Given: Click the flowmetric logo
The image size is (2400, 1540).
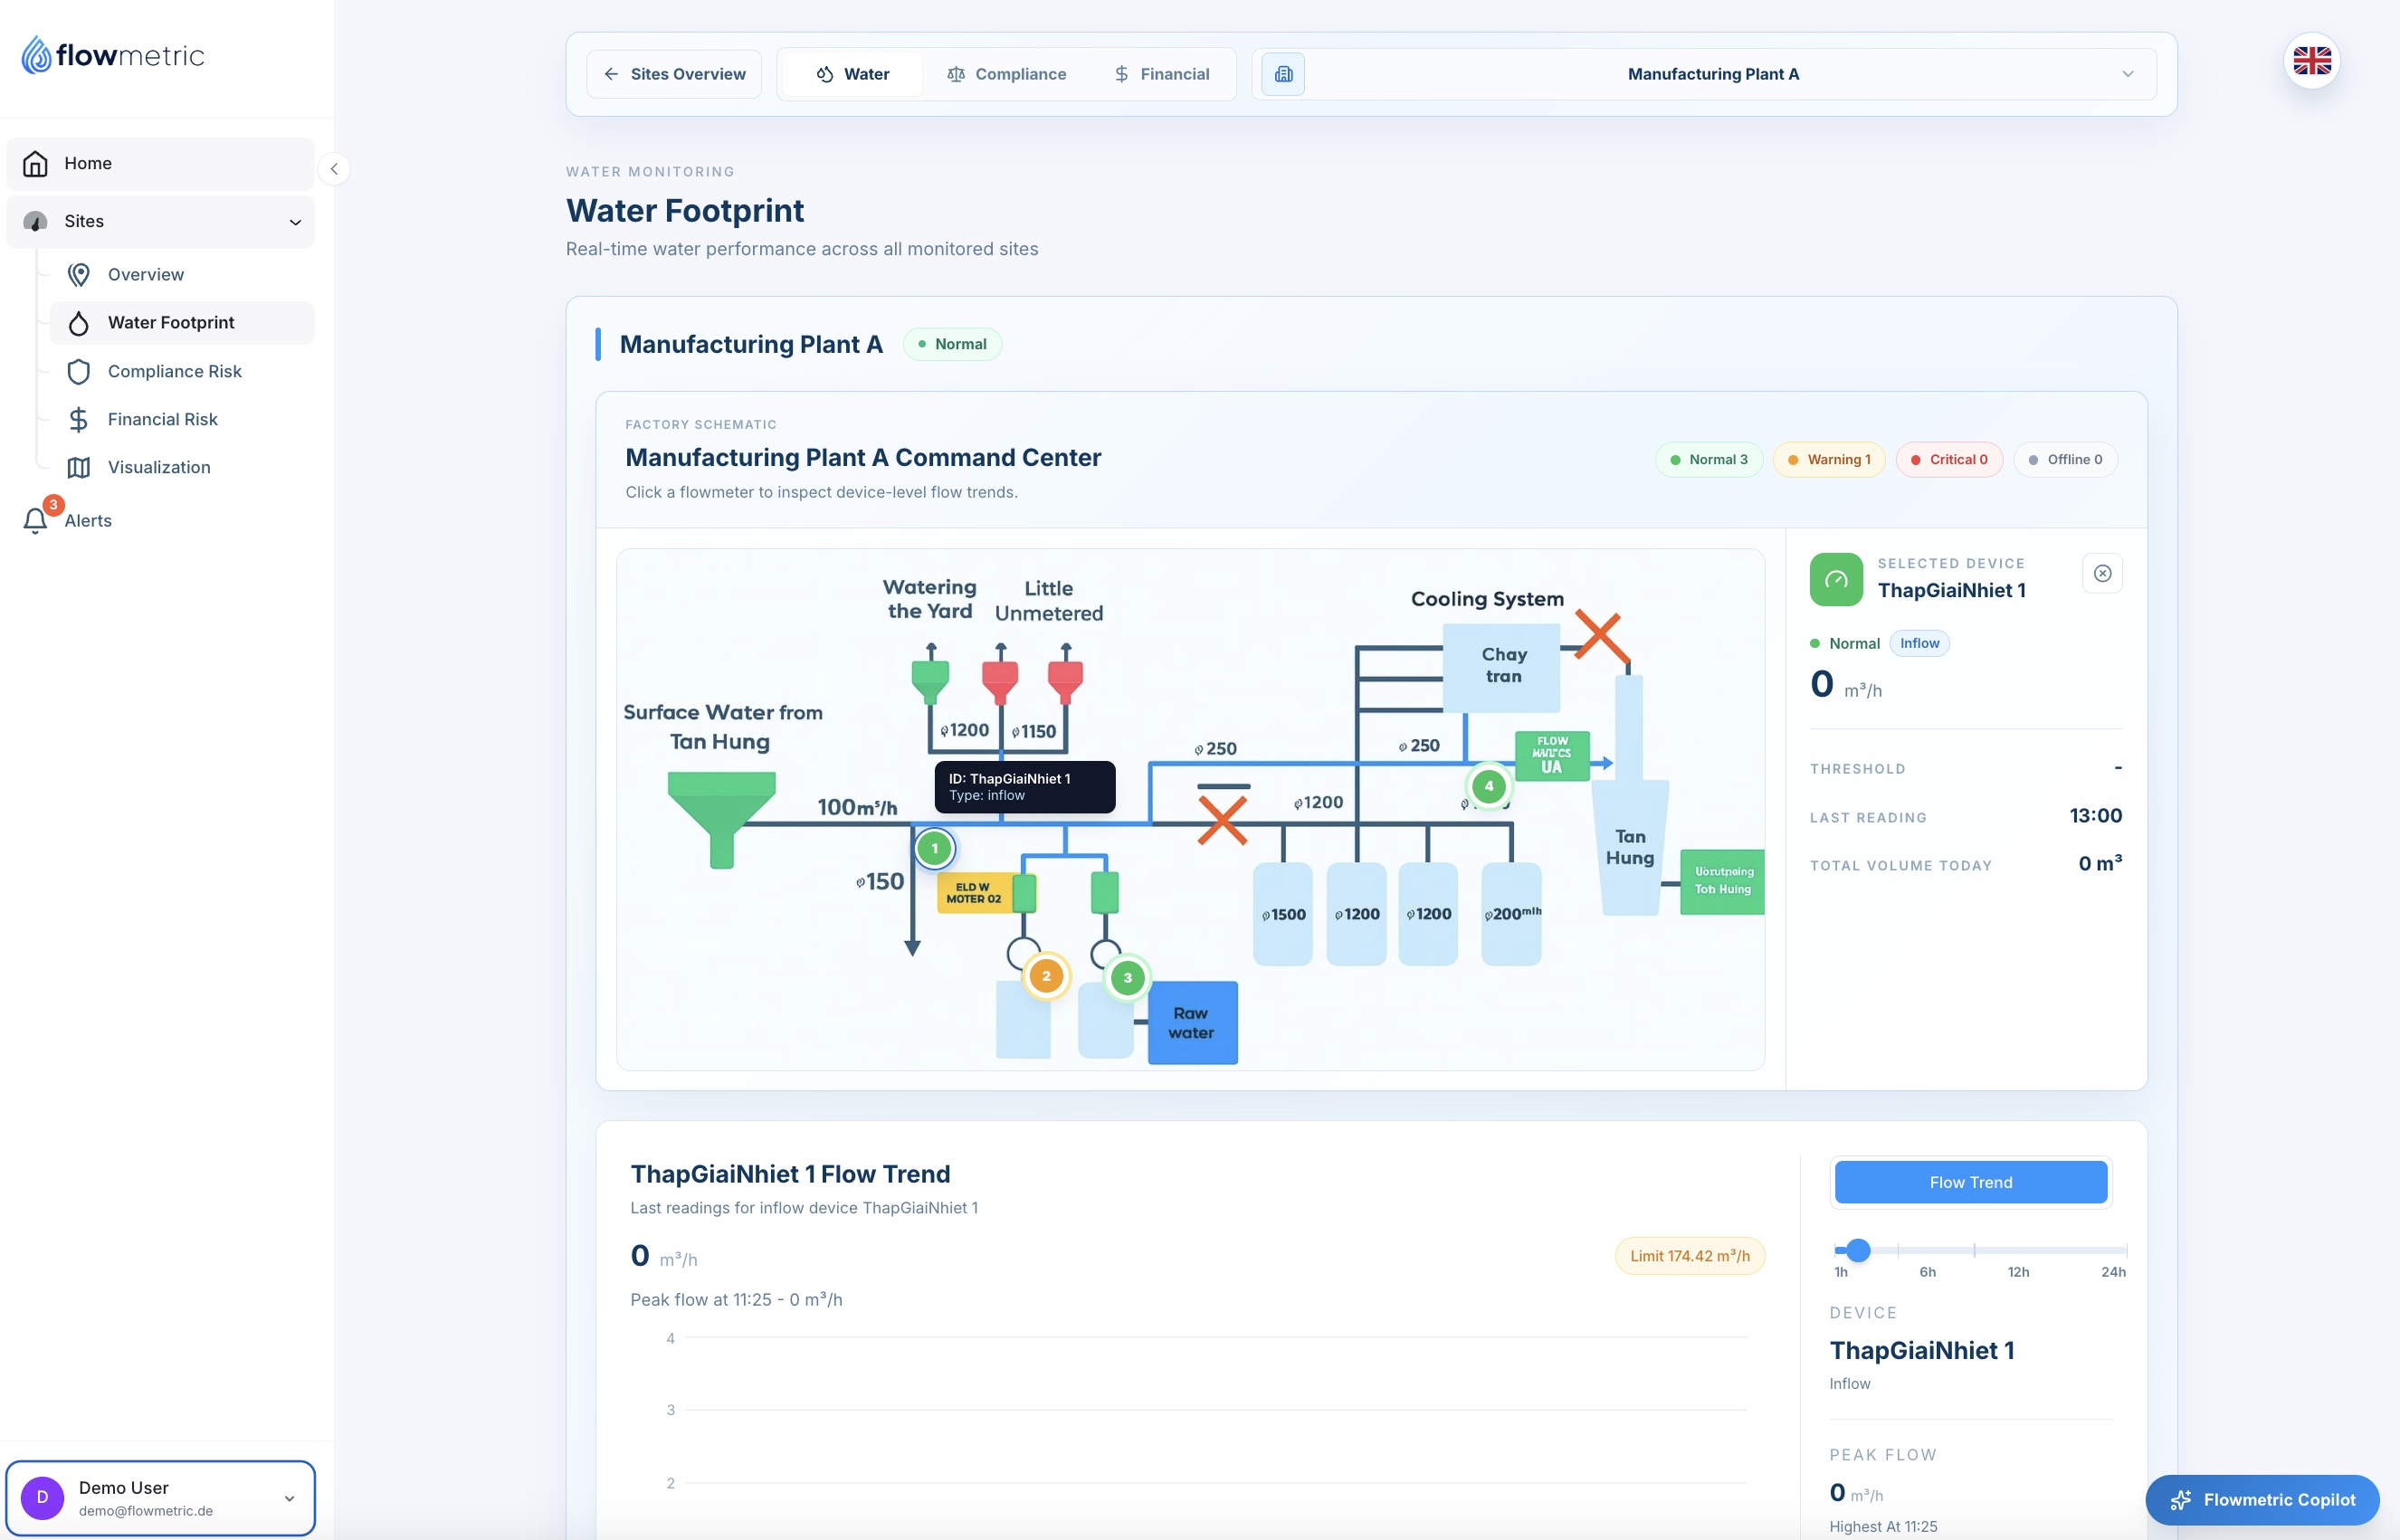Looking at the screenshot, I should point(113,55).
